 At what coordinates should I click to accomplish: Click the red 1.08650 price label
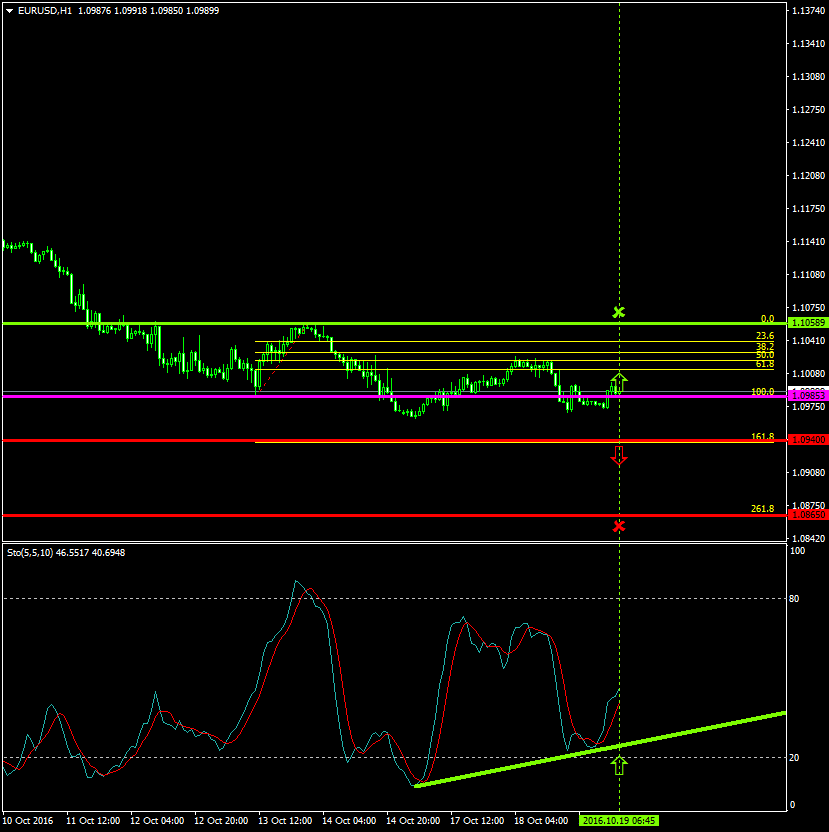807,515
